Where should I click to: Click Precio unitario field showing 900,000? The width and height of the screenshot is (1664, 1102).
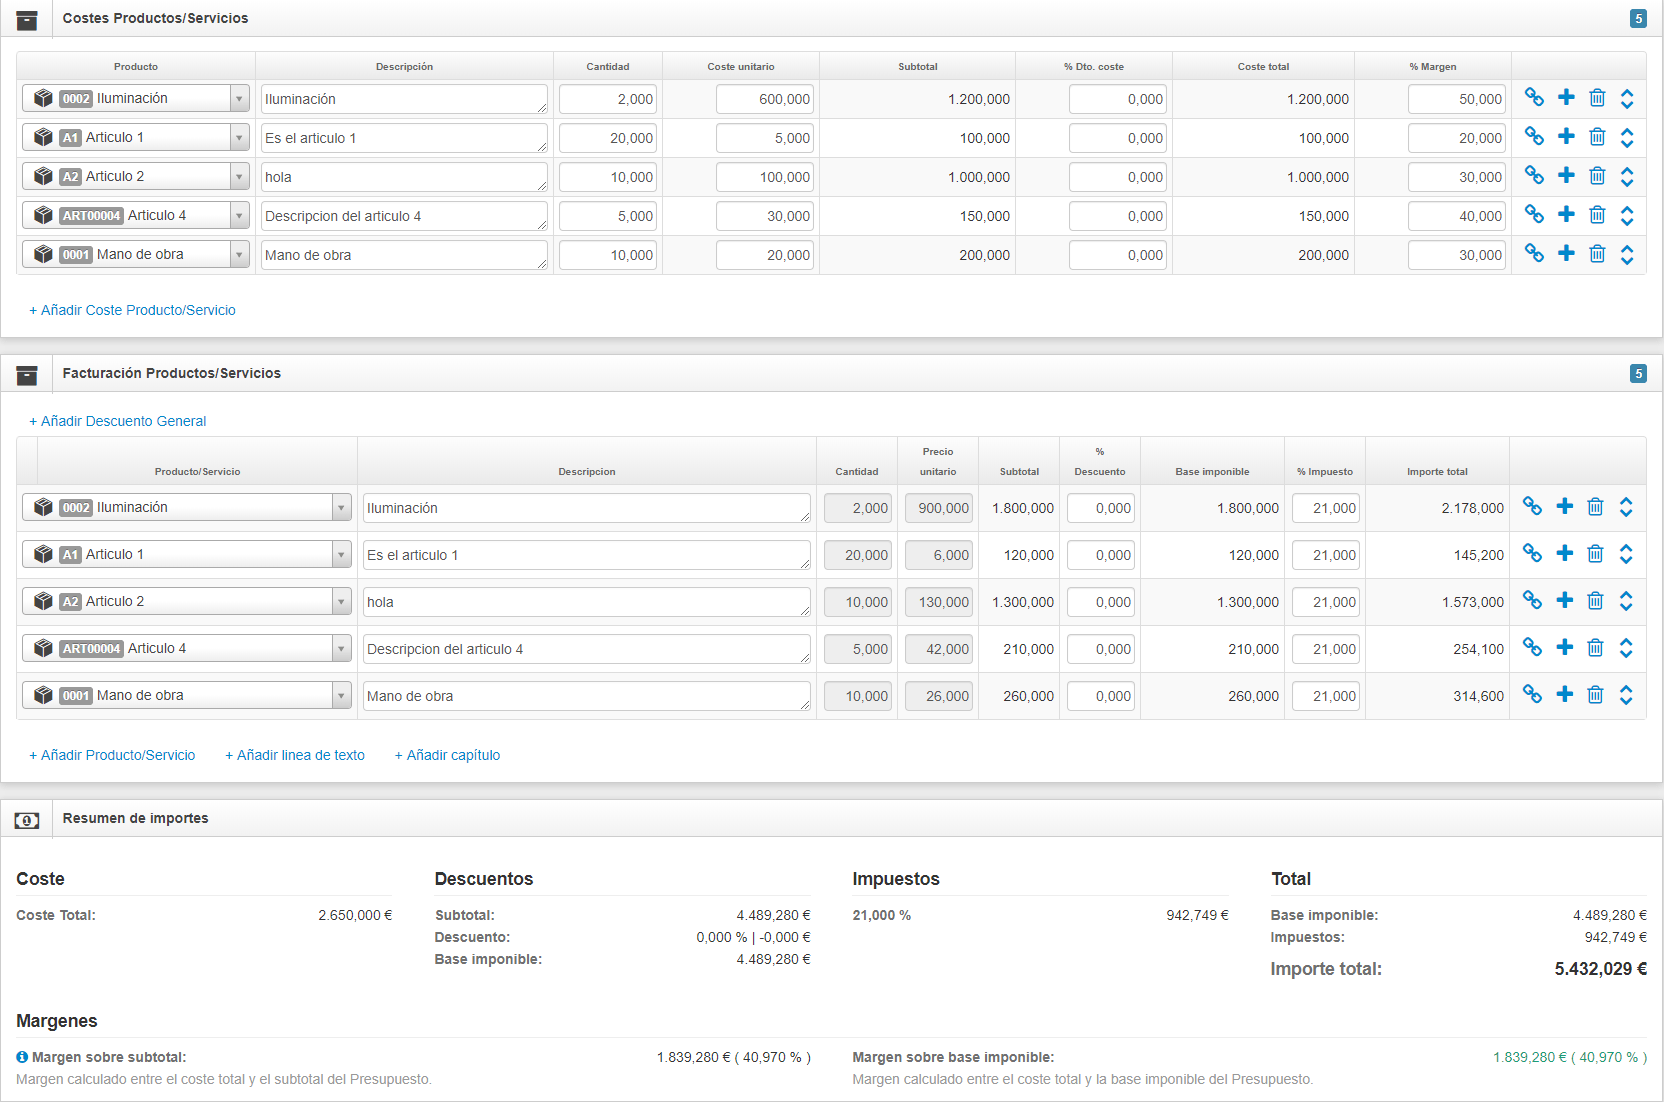click(x=939, y=508)
